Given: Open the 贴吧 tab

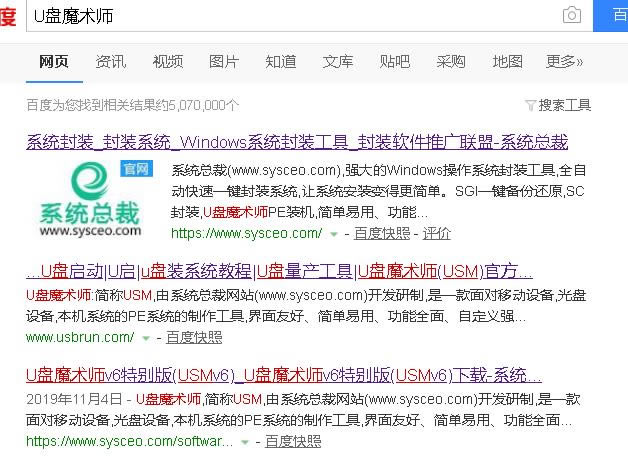Looking at the screenshot, I should click(x=394, y=62).
